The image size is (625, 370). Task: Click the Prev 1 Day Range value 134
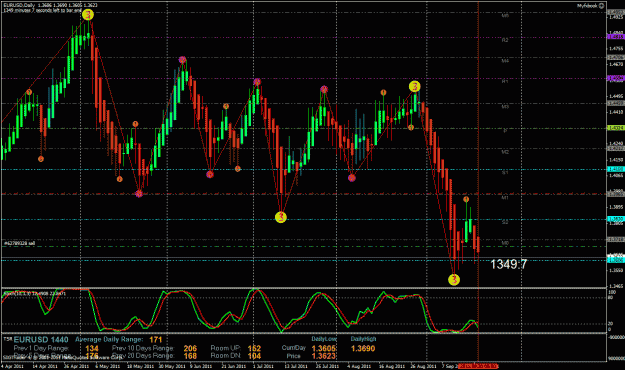coord(92,348)
